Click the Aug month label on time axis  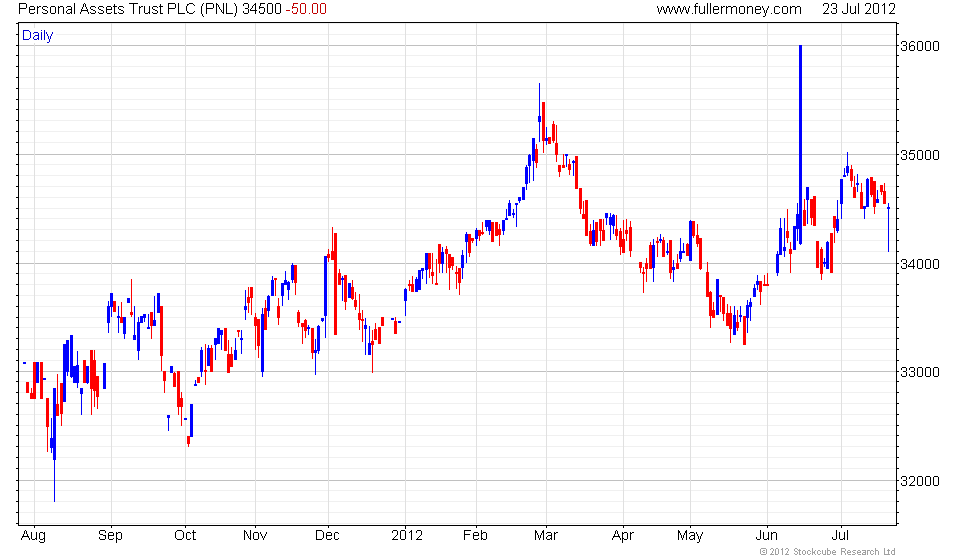click(33, 536)
